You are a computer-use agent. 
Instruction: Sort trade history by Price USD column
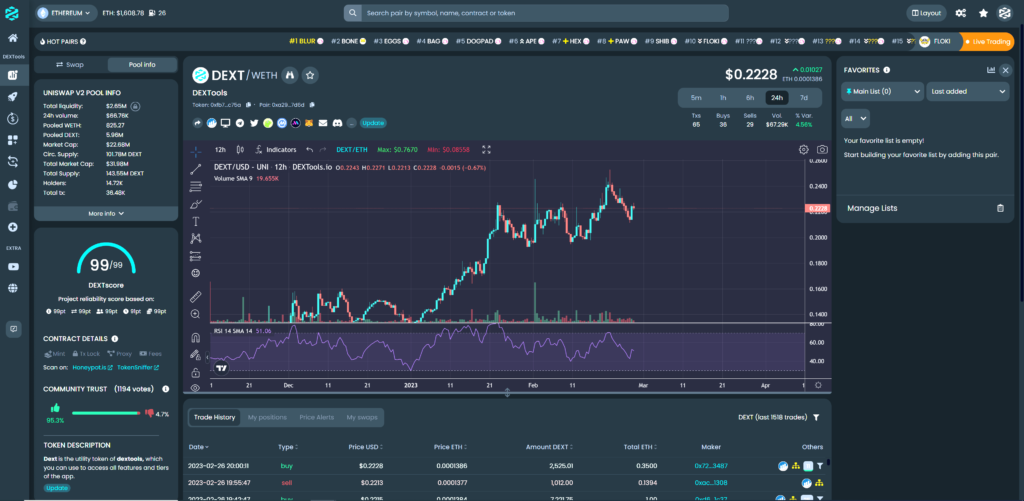click(x=366, y=447)
